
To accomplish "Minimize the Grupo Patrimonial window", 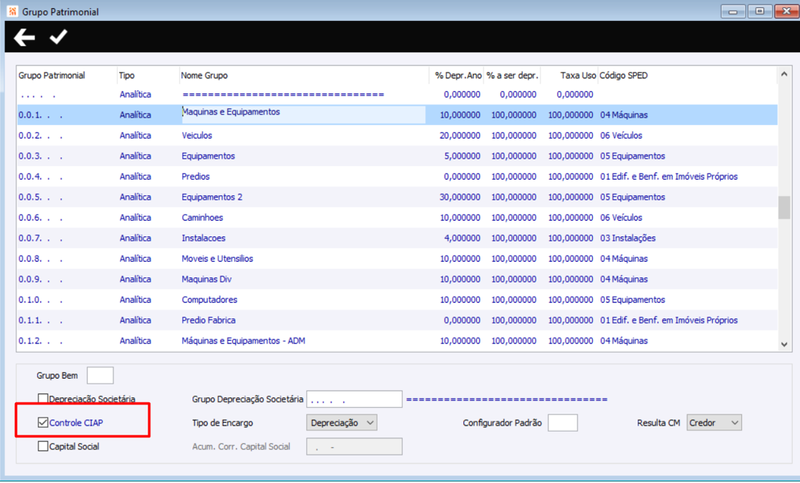I will click(x=734, y=11).
